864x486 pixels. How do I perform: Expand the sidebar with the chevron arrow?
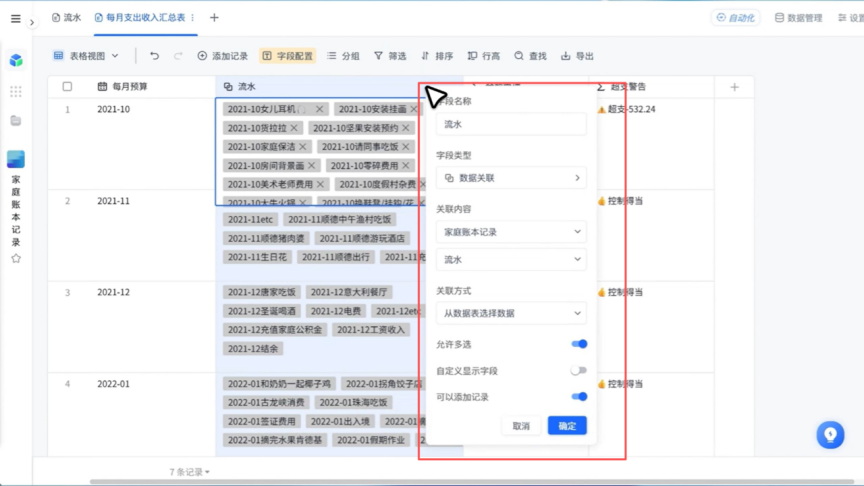click(32, 23)
